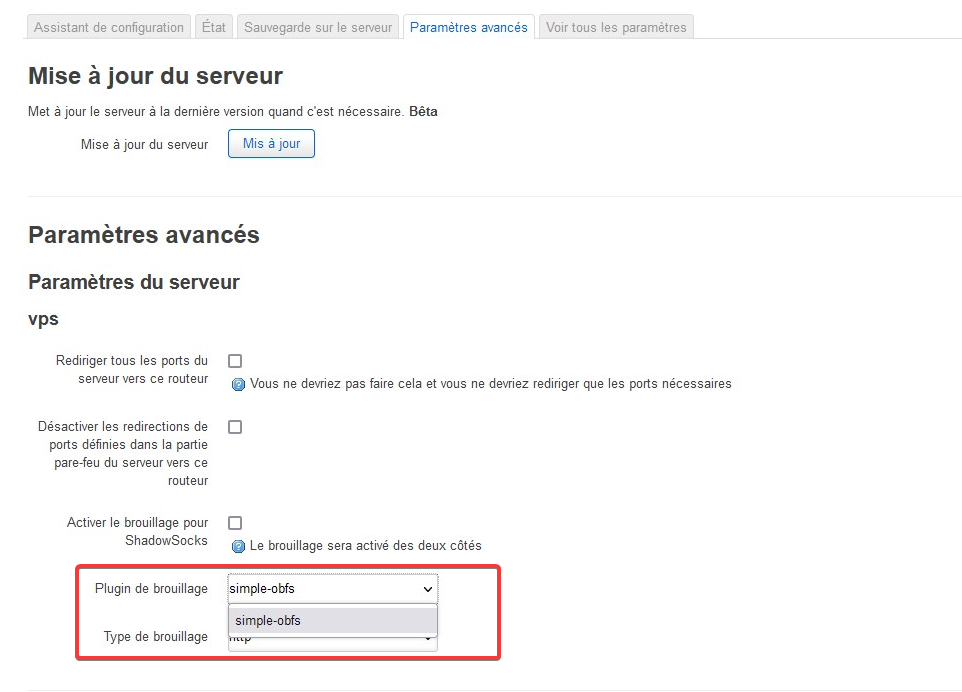Click the Type de brouillage label
The image size is (962, 692).
click(x=156, y=637)
